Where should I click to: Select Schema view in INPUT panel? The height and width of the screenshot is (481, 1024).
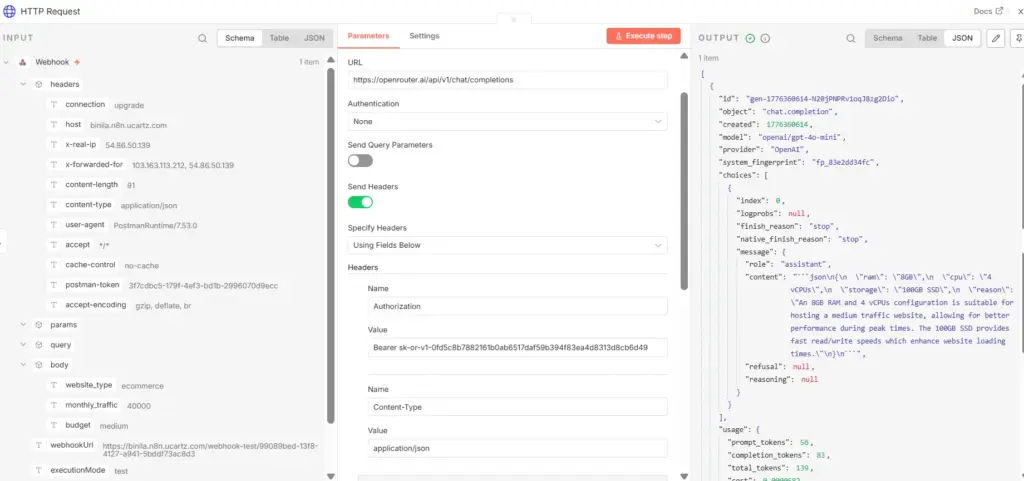click(x=240, y=39)
